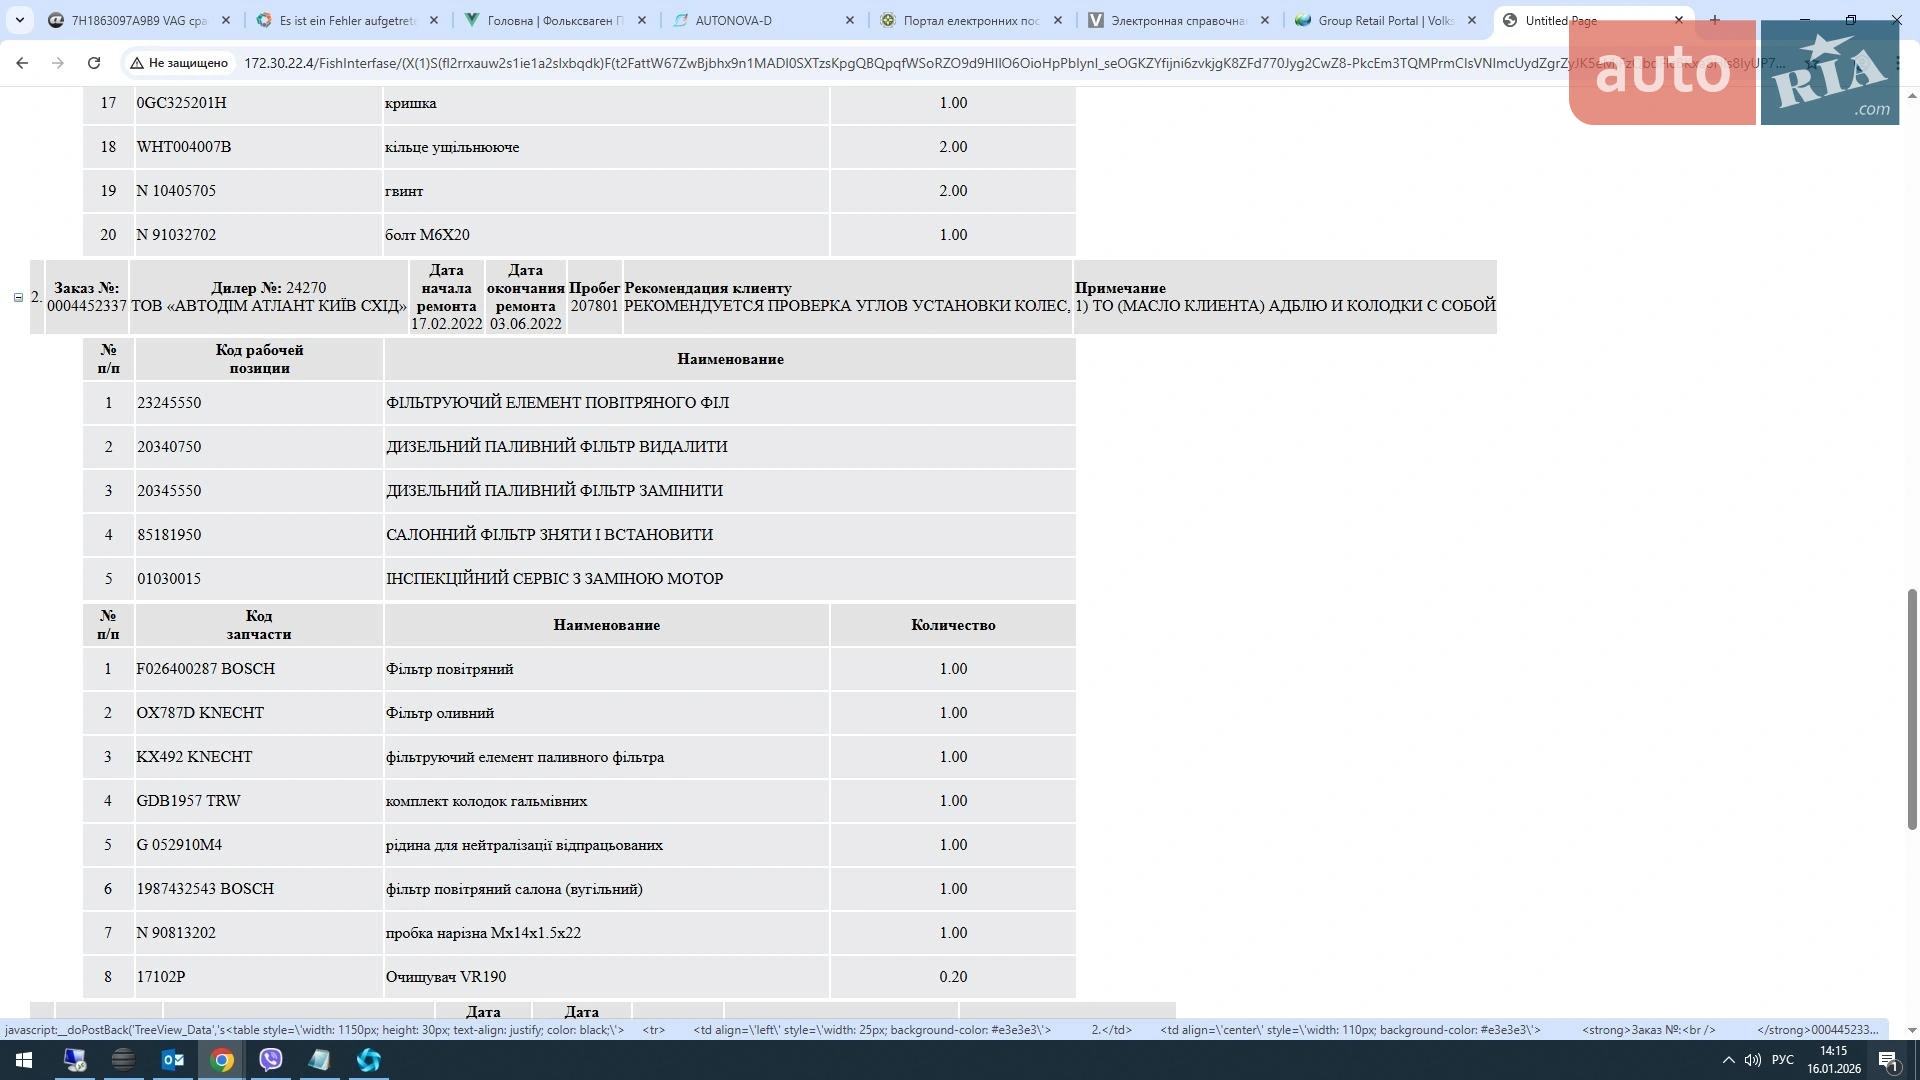Click the Not Secure site info badge
The height and width of the screenshot is (1080, 1920).
(x=179, y=63)
